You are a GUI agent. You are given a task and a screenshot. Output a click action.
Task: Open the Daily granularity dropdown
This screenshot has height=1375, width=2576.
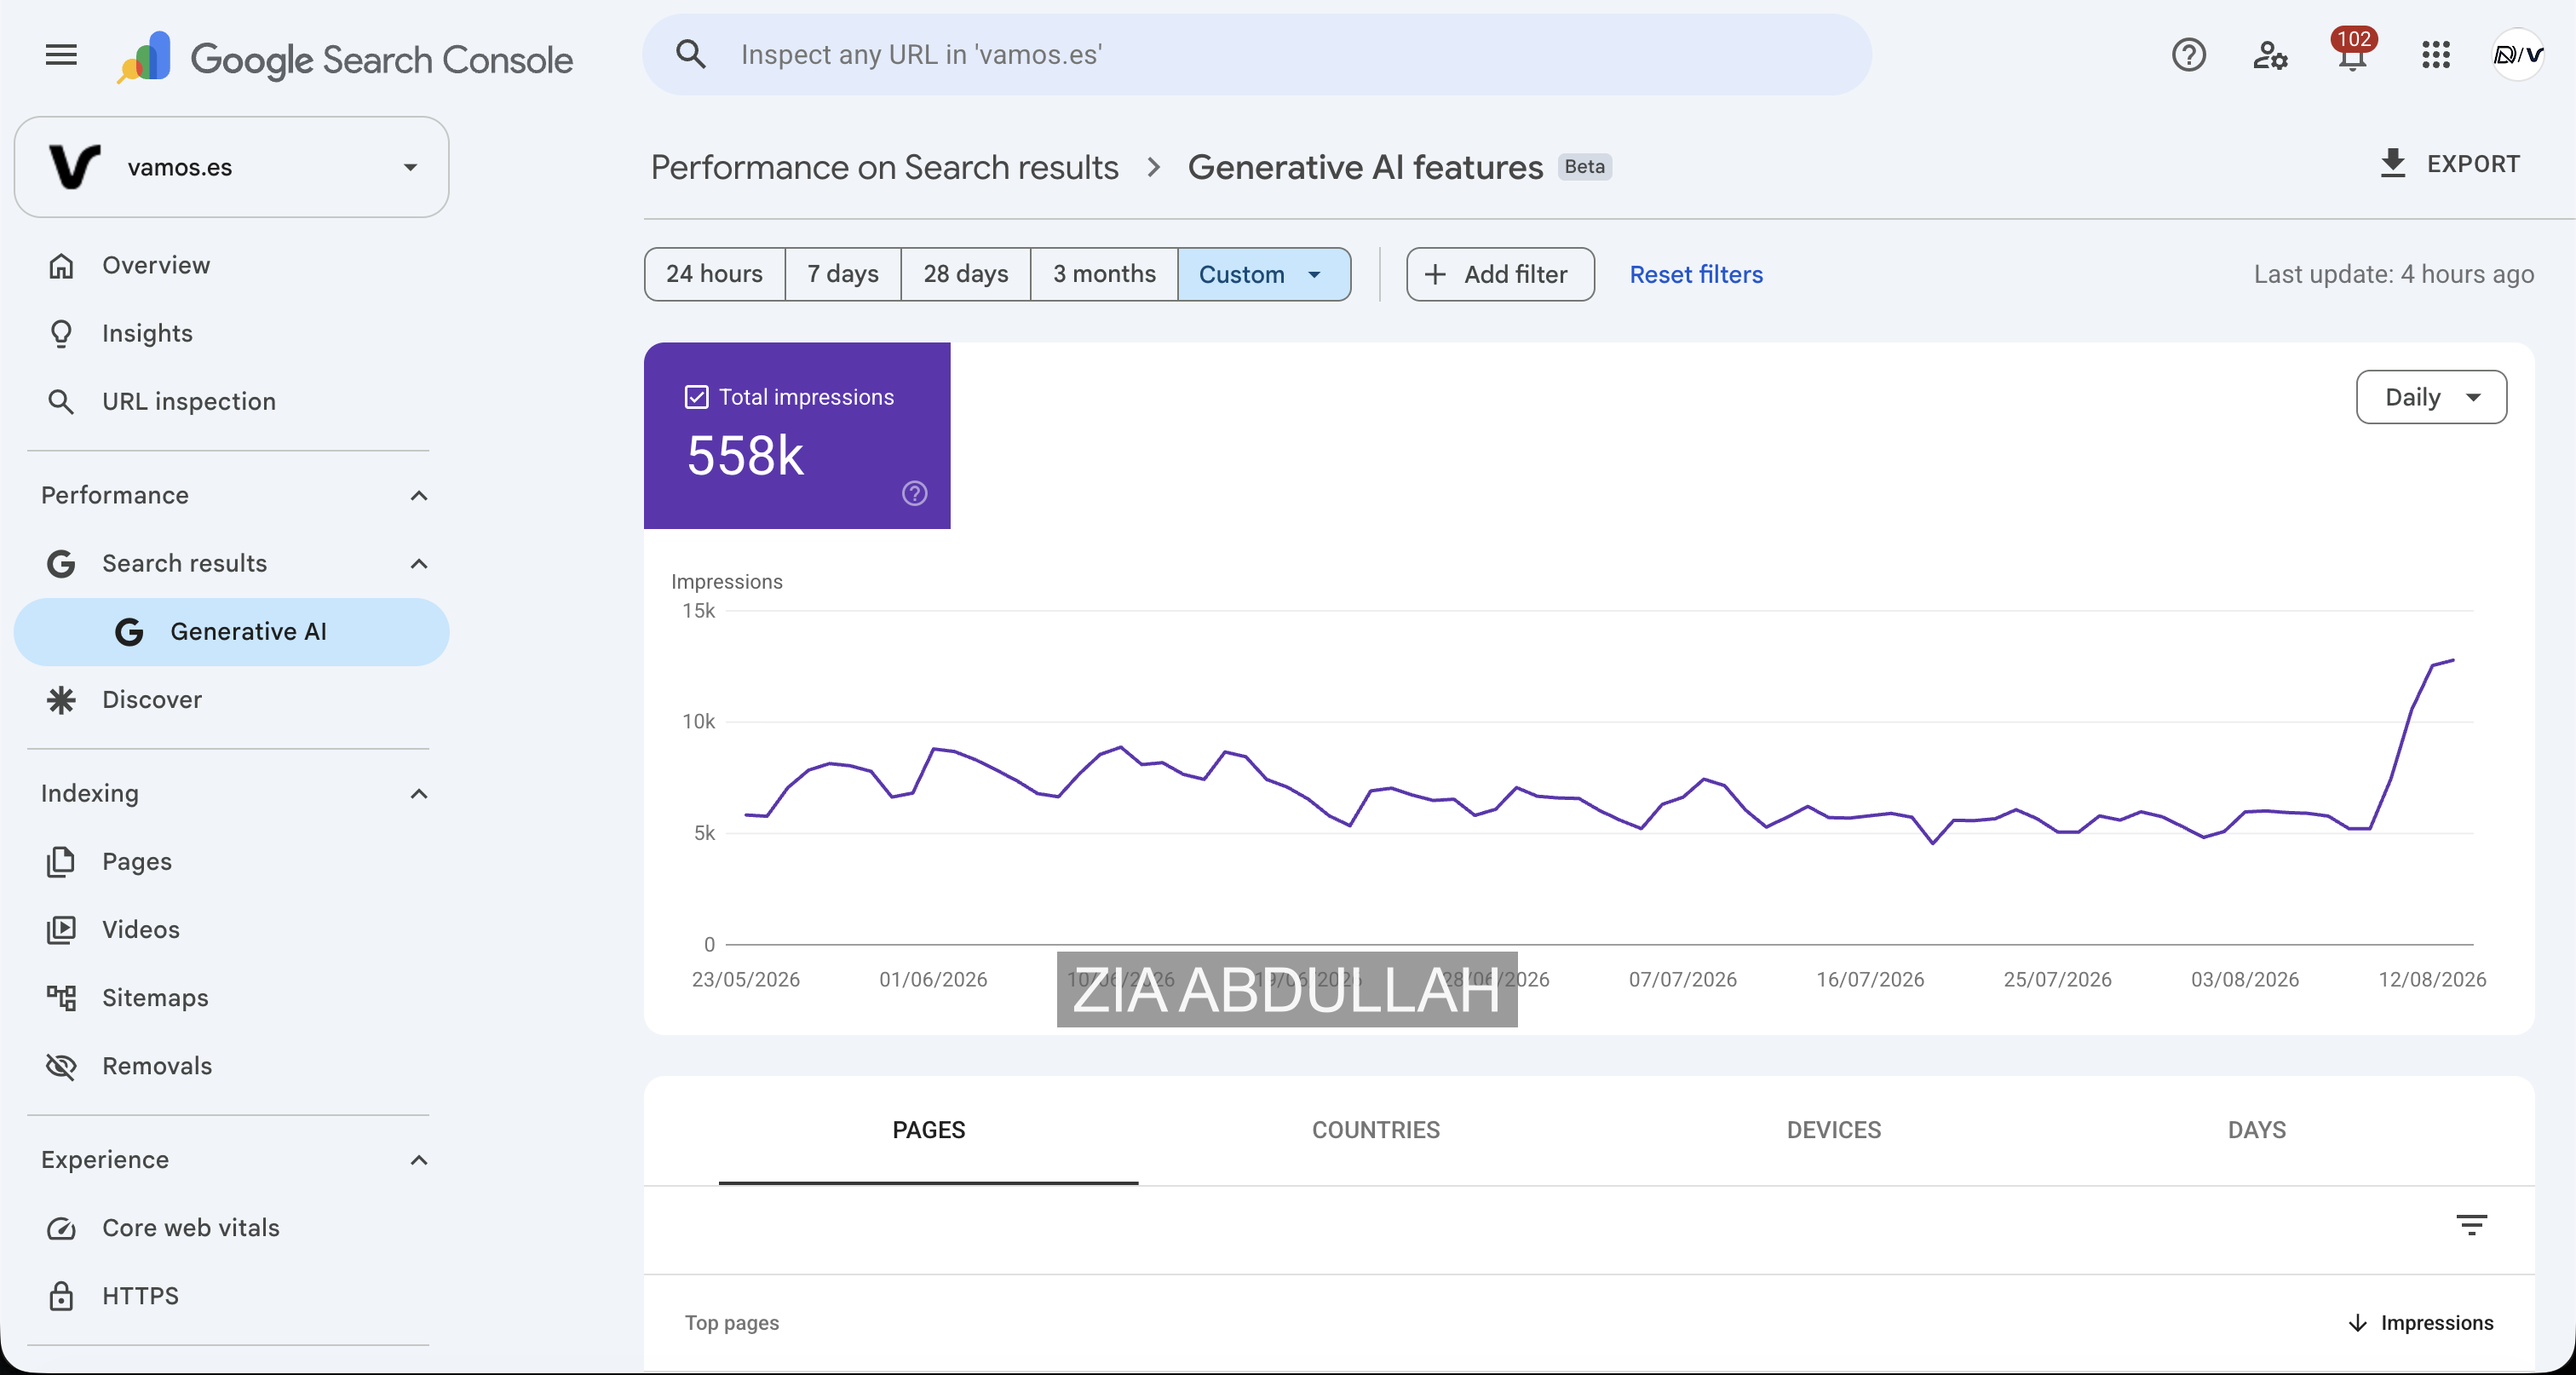point(2431,397)
